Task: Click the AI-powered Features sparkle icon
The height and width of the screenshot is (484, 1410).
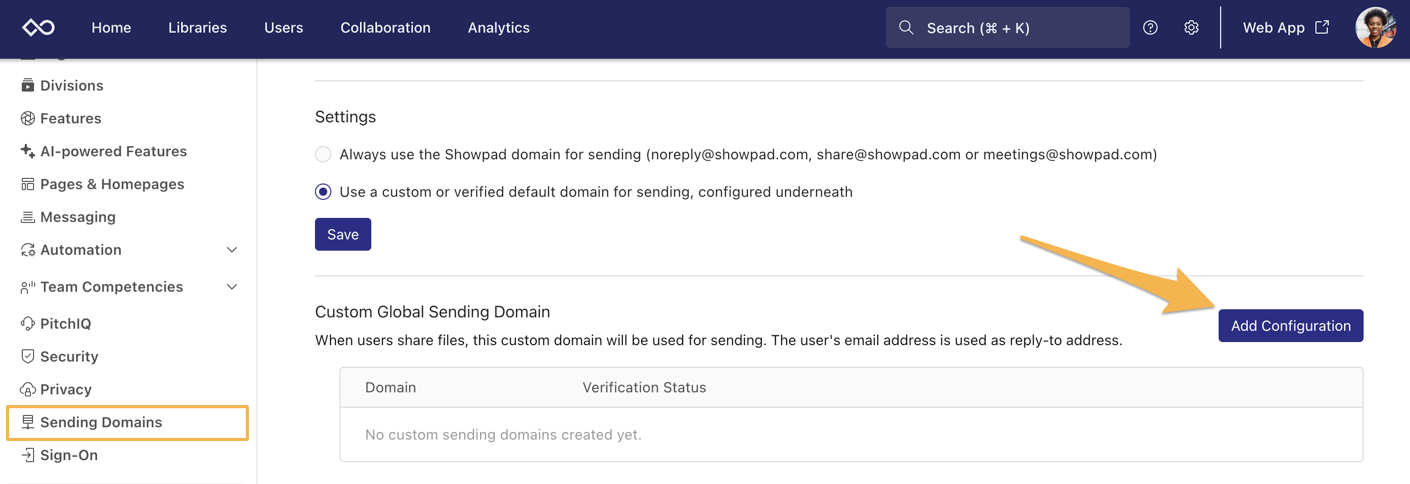Action: tap(27, 151)
